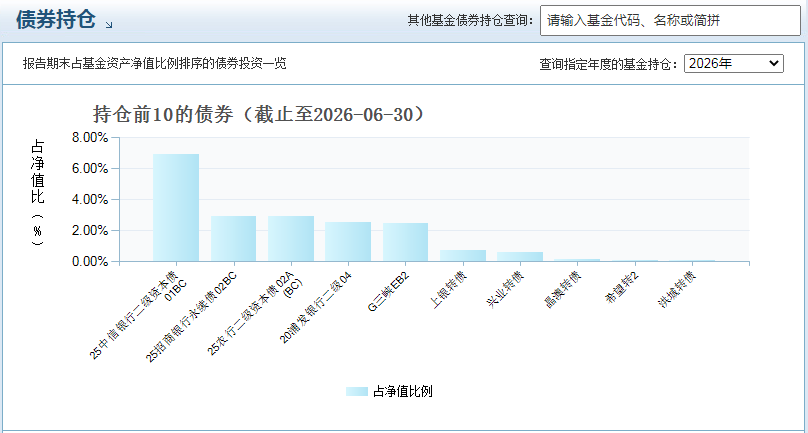Select the 25中信银行二级资本债01BC bar
Viewport: 808px width, 433px height.
pos(176,208)
